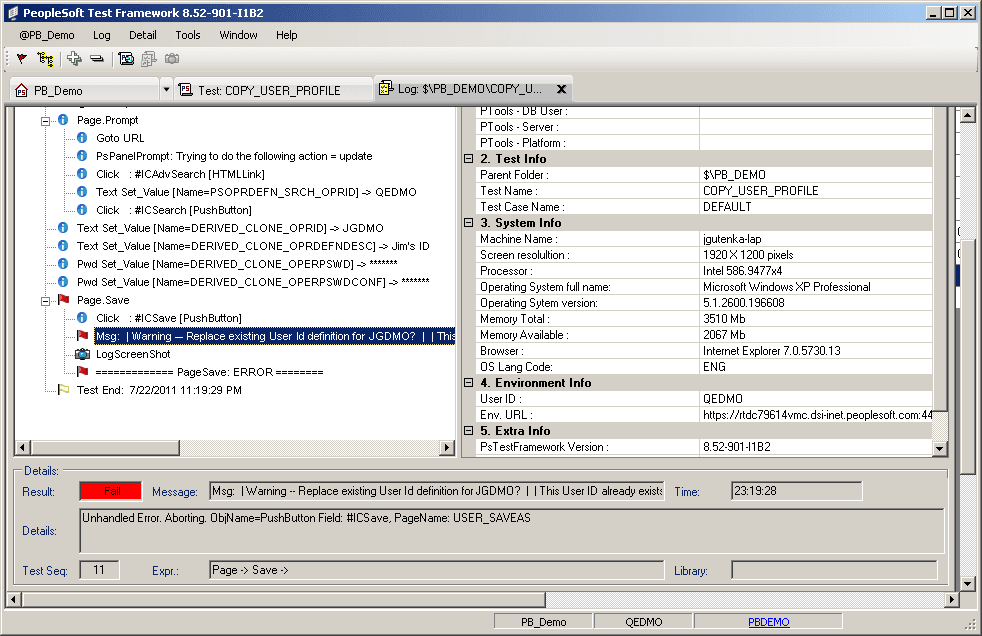Collapse the 3. System Info section
Viewport: 982px width, 636px height.
[468, 222]
